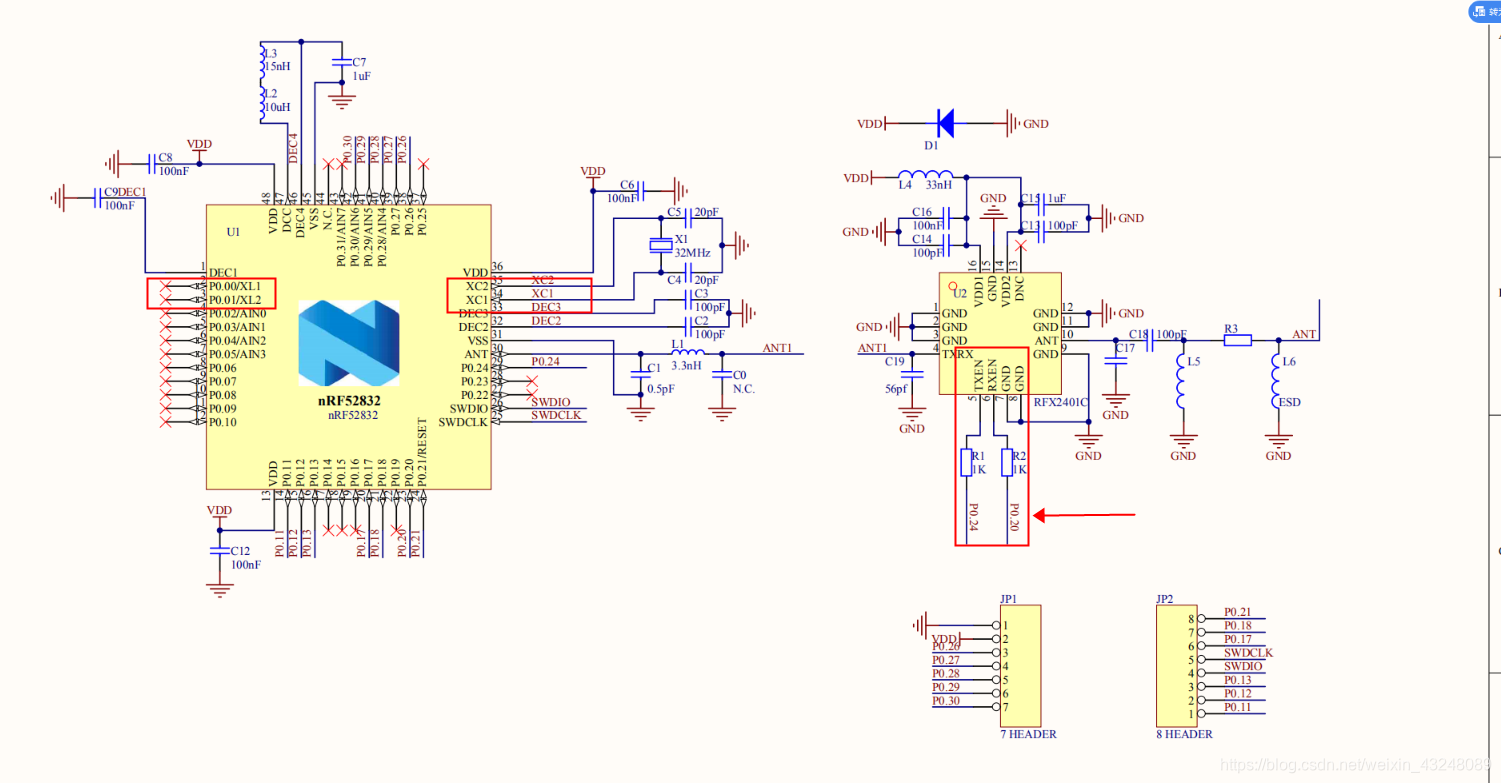Image resolution: width=1501 pixels, height=783 pixels.
Task: Select the ANT1 net label near L1
Action: click(777, 348)
